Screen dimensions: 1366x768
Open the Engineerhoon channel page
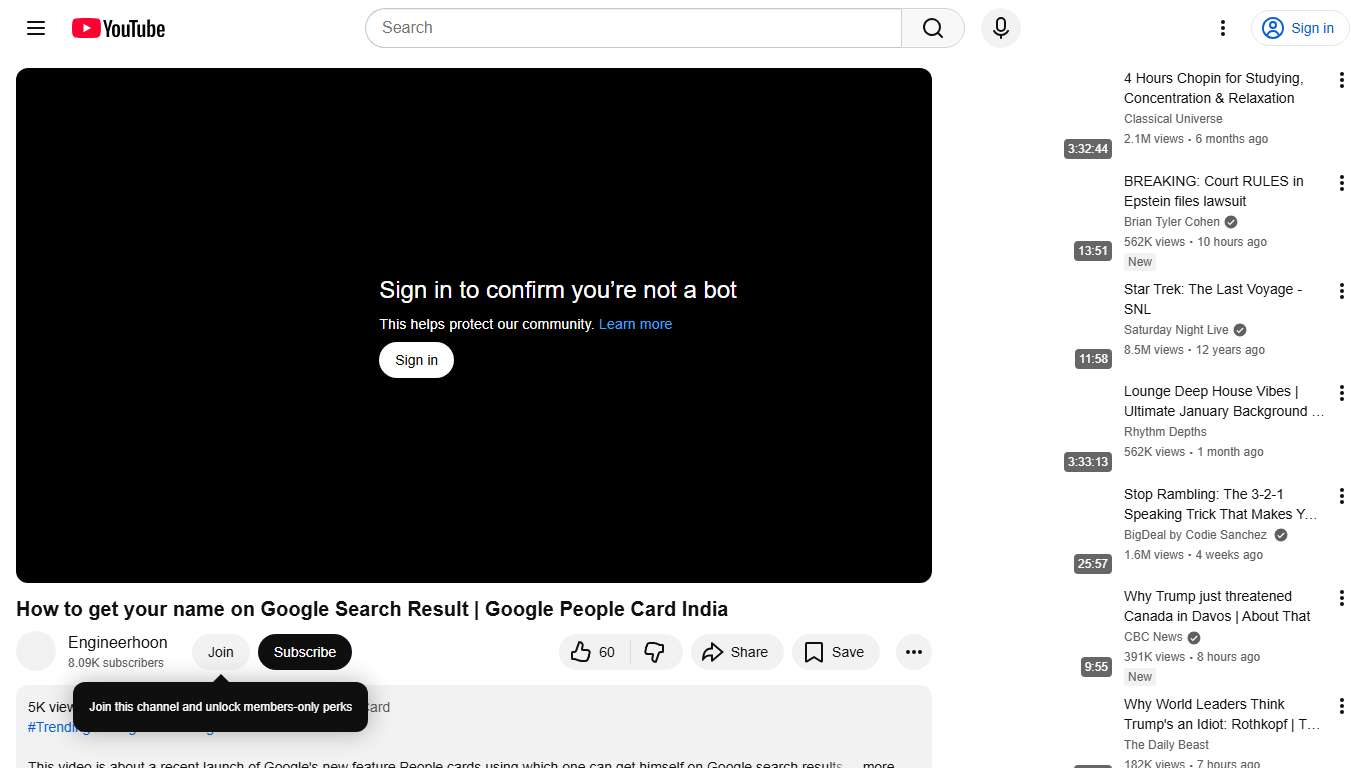[117, 642]
